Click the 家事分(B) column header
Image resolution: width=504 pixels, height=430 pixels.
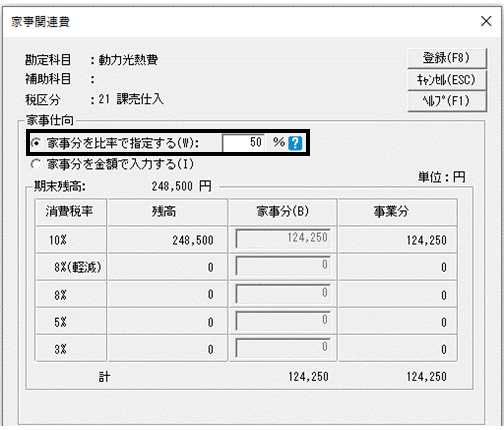click(283, 212)
